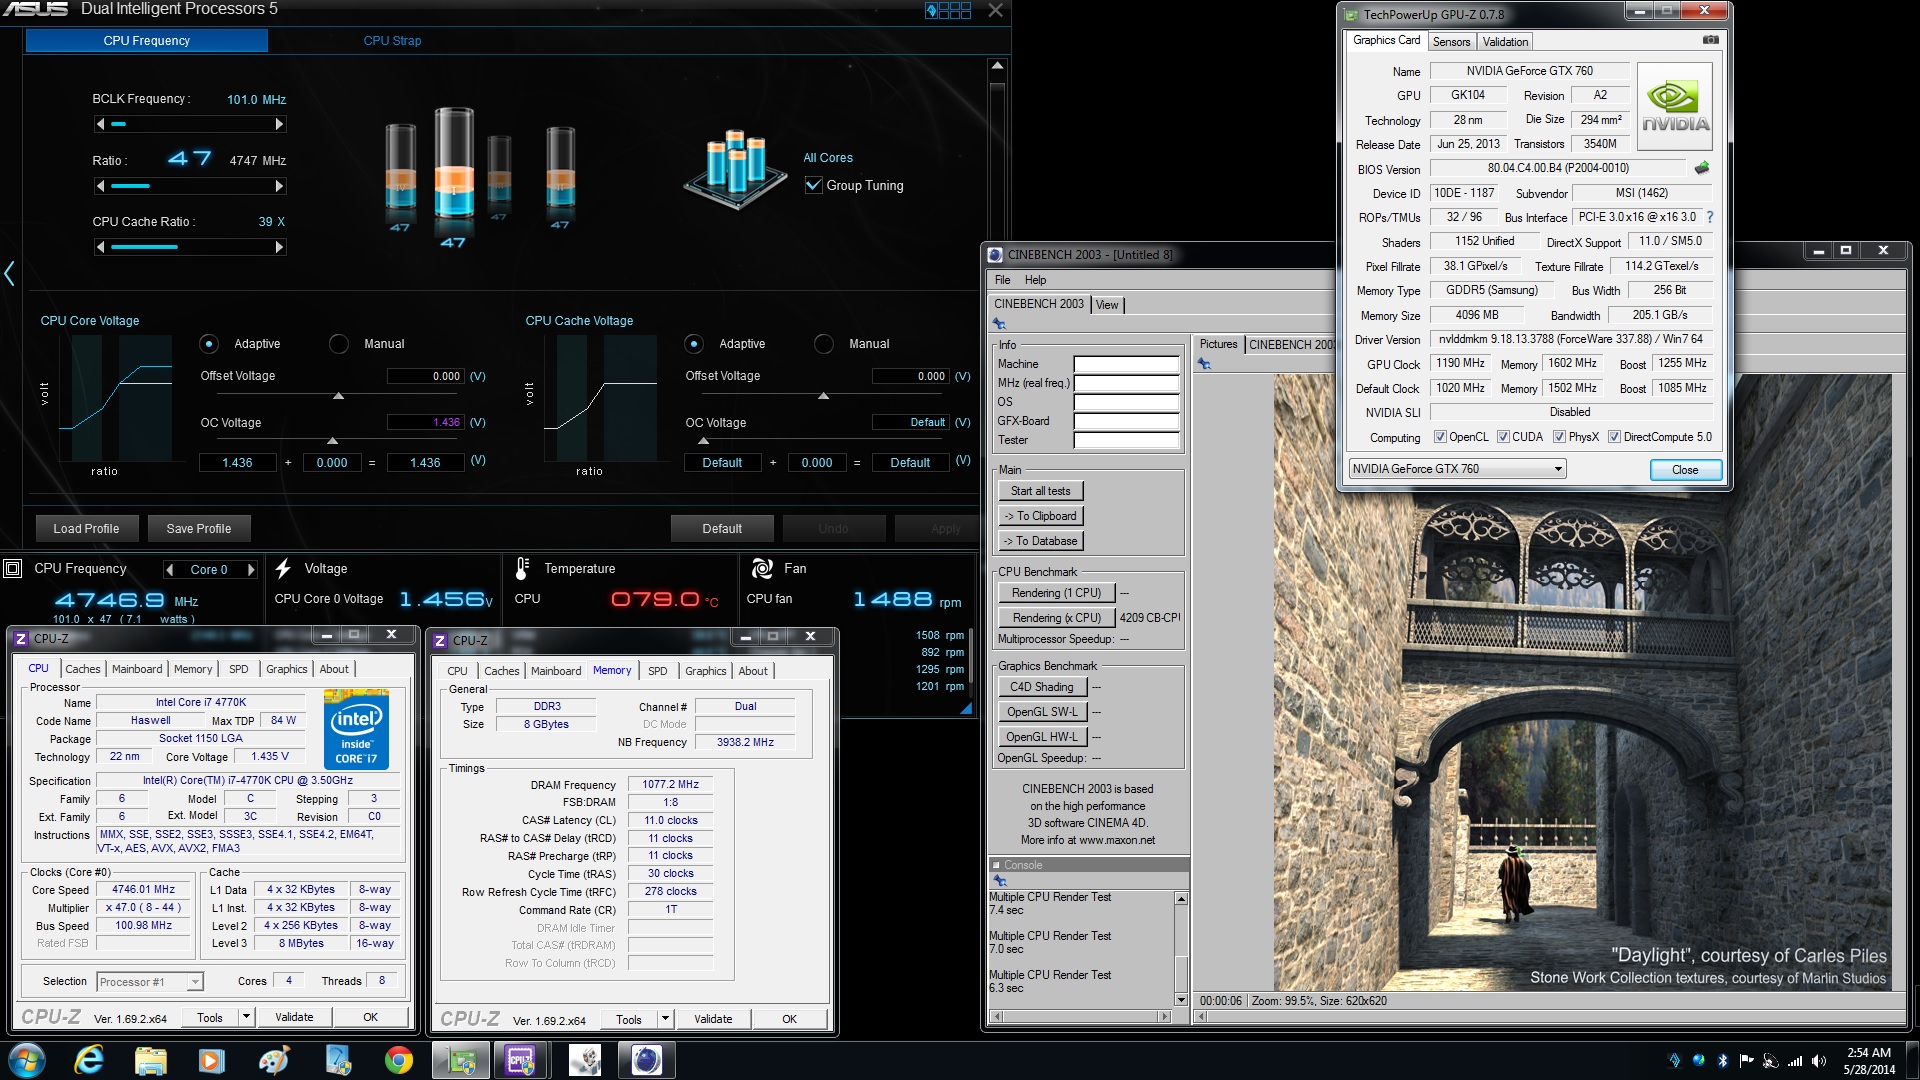Click the CINEBENCH taskbar icon

coord(646,1060)
